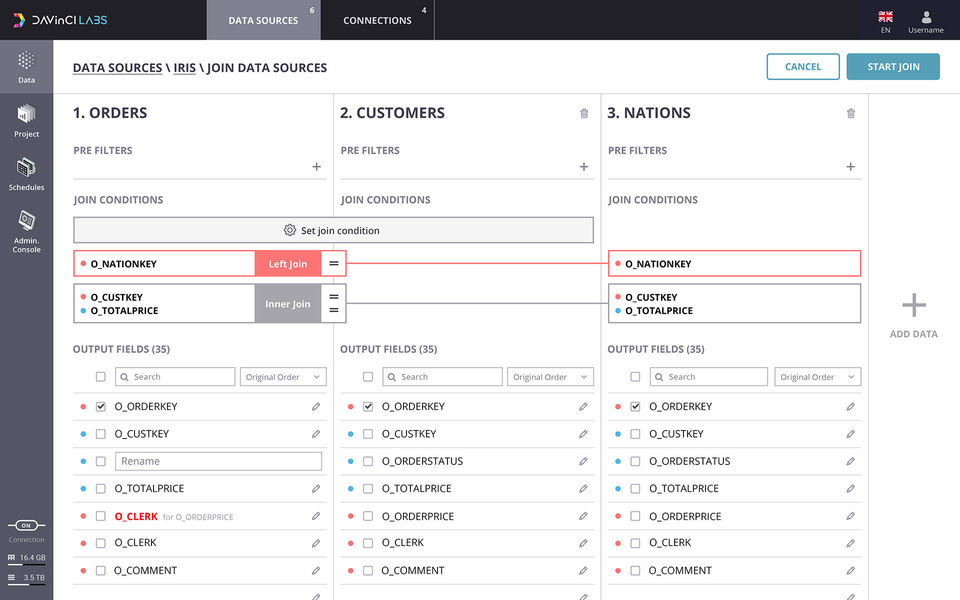The height and width of the screenshot is (600, 960).
Task: Check O_CUSTKEY checkbox in Customers column
Action: click(368, 434)
